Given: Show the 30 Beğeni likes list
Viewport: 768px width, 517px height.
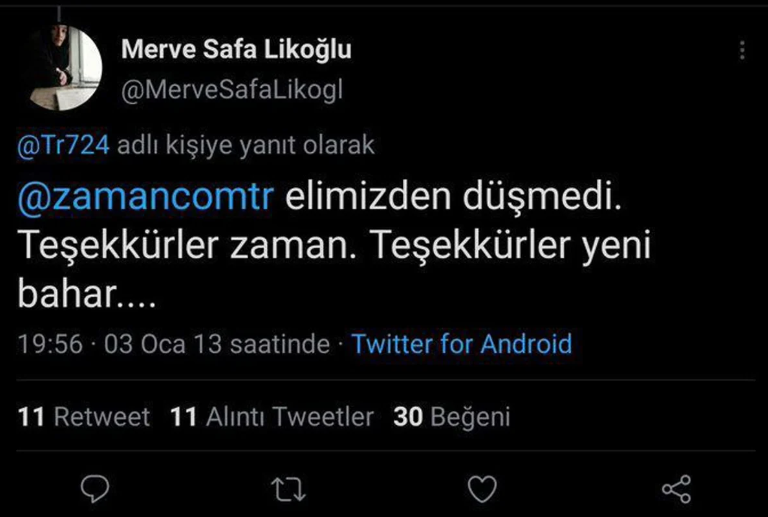Looking at the screenshot, I should [x=452, y=417].
